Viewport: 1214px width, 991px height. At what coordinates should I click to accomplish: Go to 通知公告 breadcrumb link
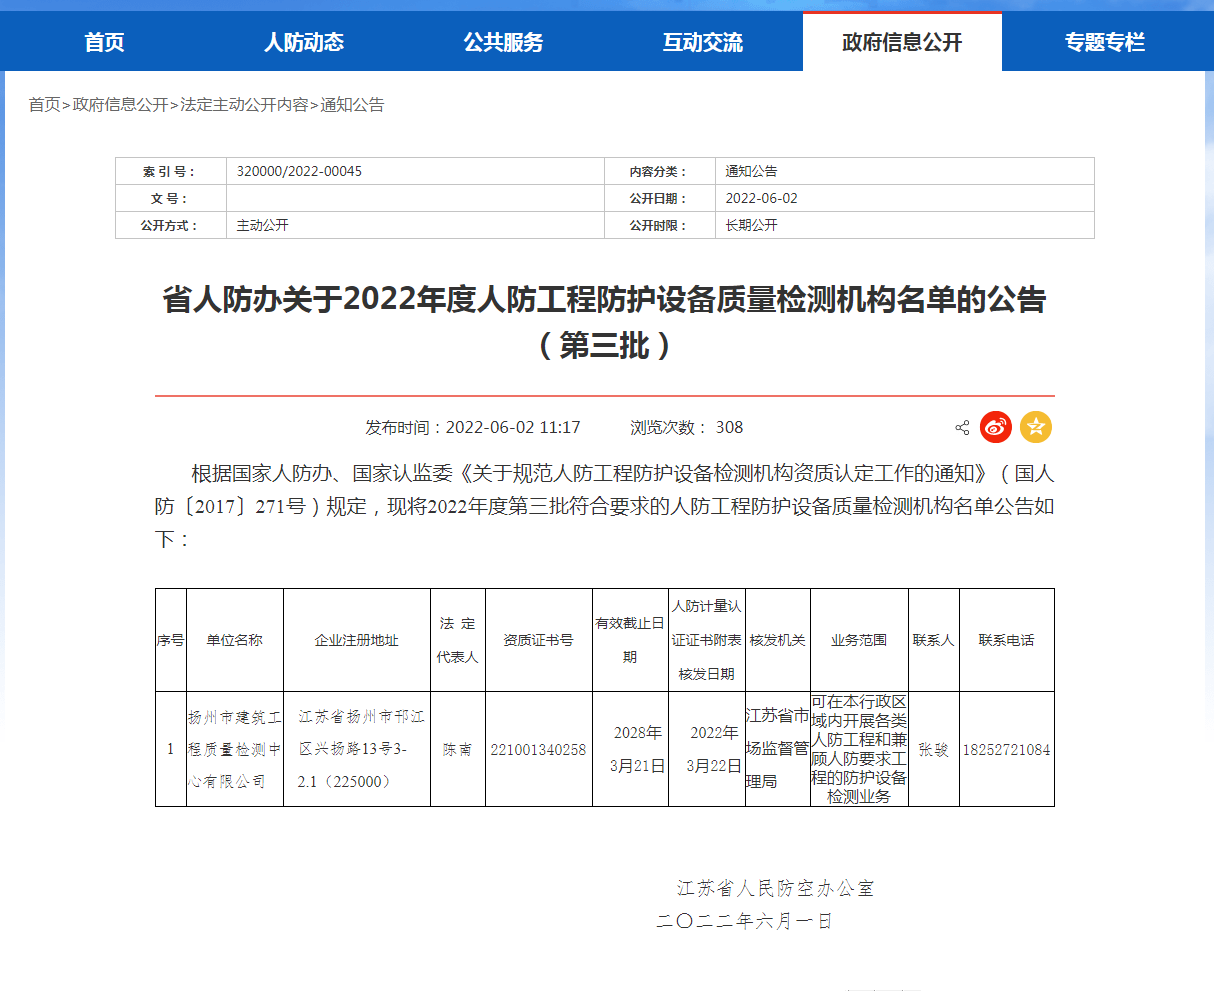coord(352,105)
